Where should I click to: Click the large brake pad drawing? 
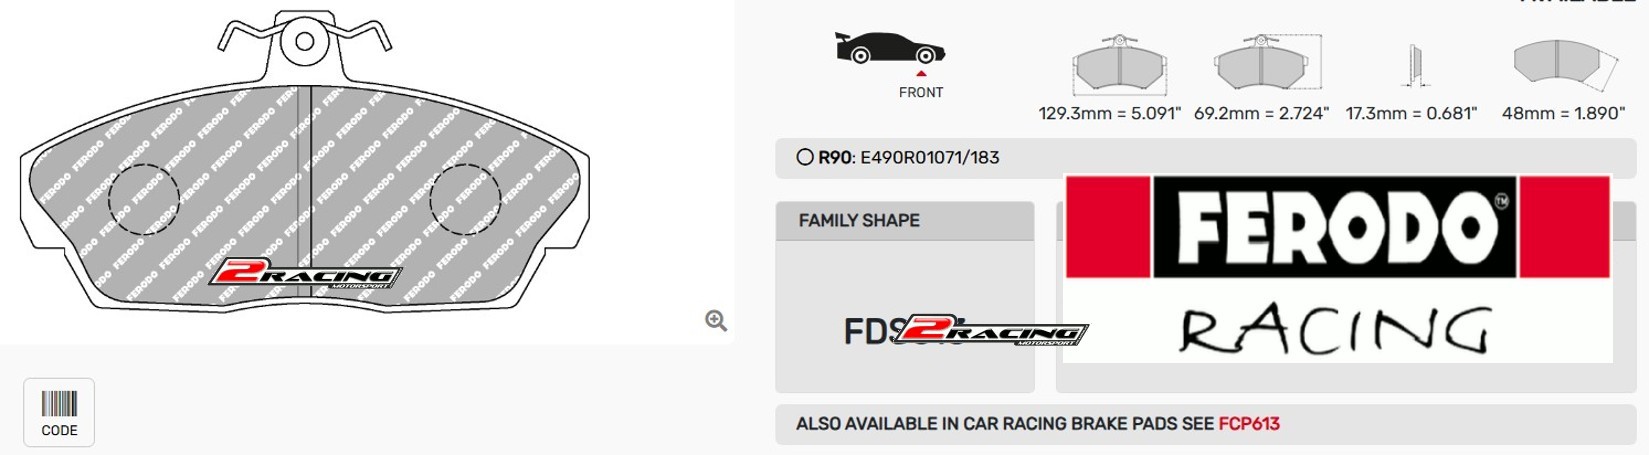coord(305,162)
